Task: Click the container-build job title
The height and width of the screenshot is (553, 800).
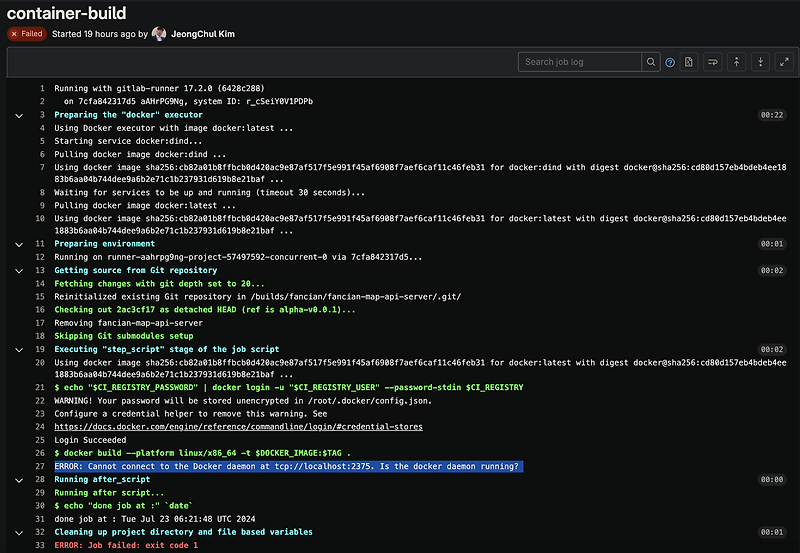Action: pyautogui.click(x=66, y=13)
